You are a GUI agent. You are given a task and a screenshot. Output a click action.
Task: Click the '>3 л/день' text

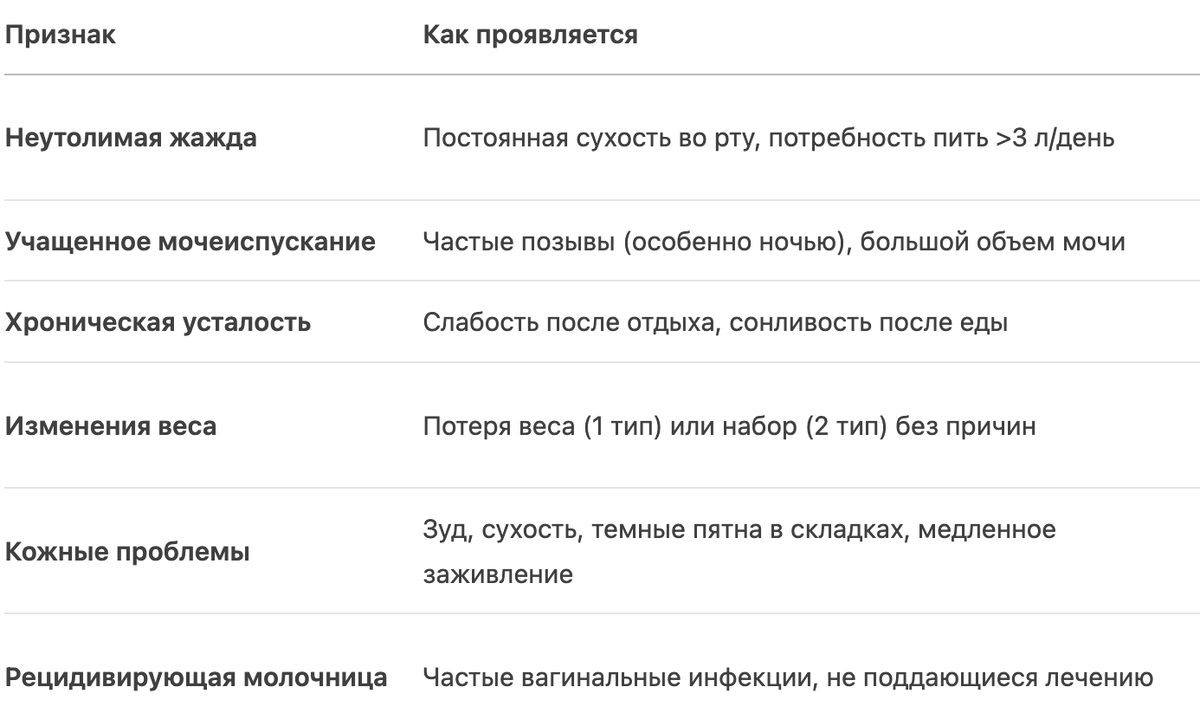pyautogui.click(x=1055, y=138)
